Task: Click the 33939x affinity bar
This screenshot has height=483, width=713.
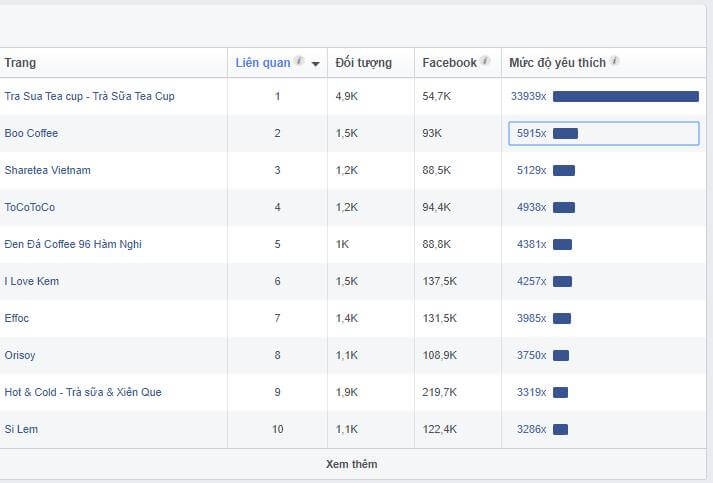Action: coord(626,96)
